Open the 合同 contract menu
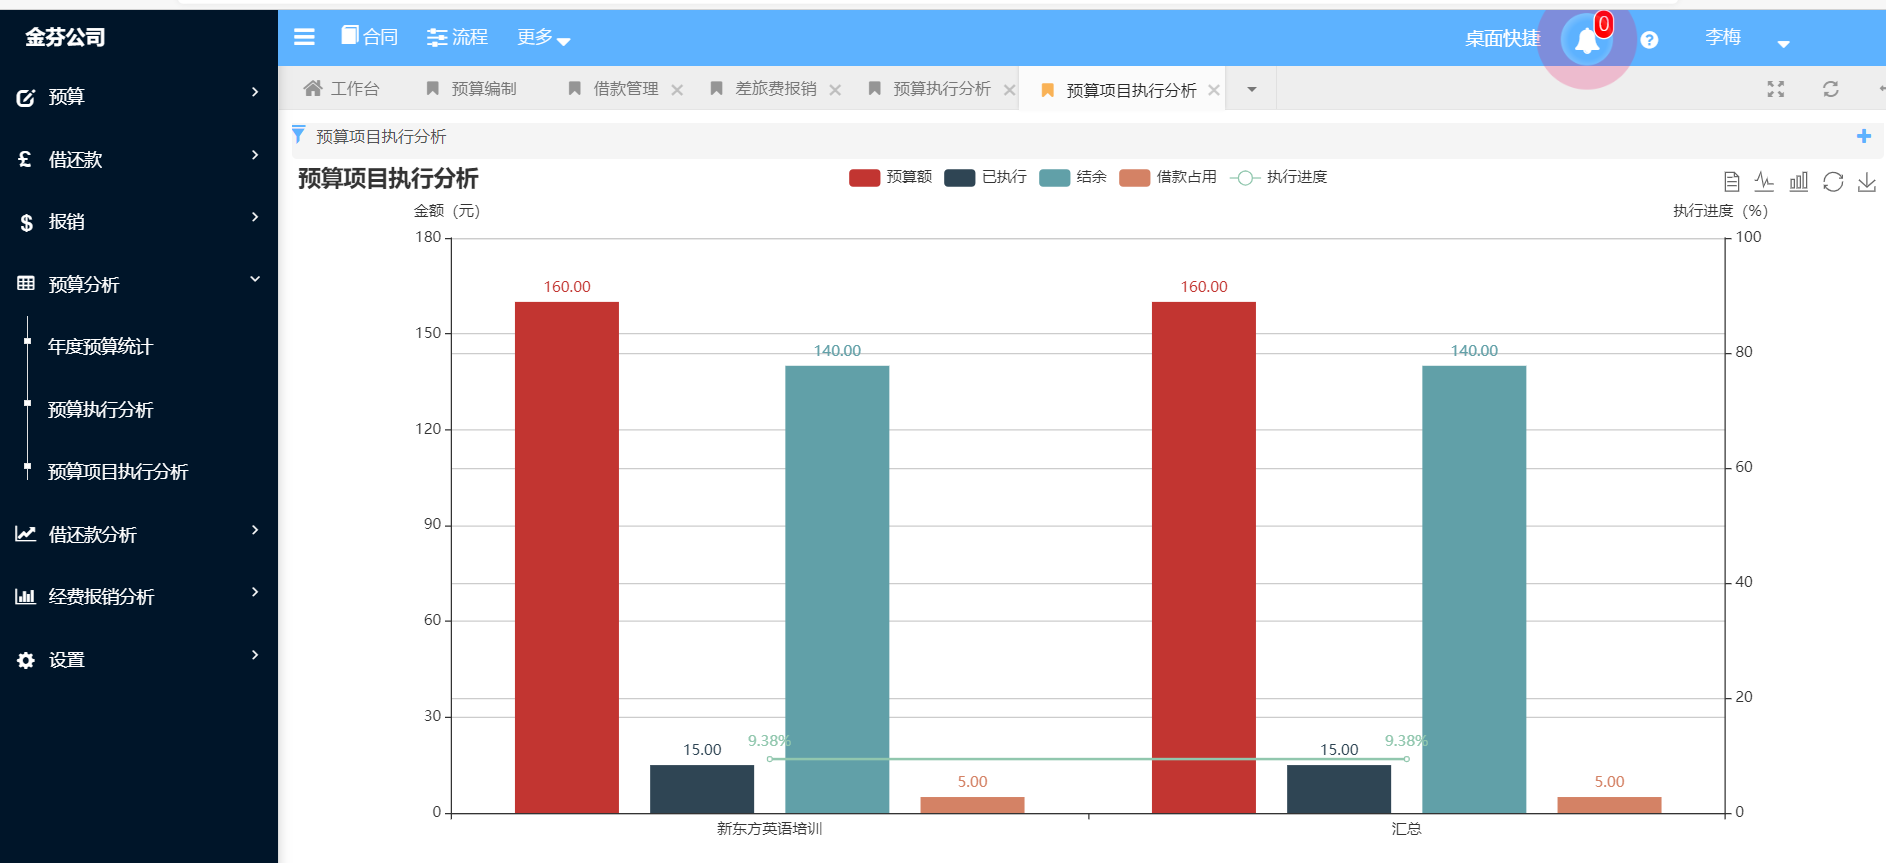The image size is (1886, 863). tap(370, 37)
